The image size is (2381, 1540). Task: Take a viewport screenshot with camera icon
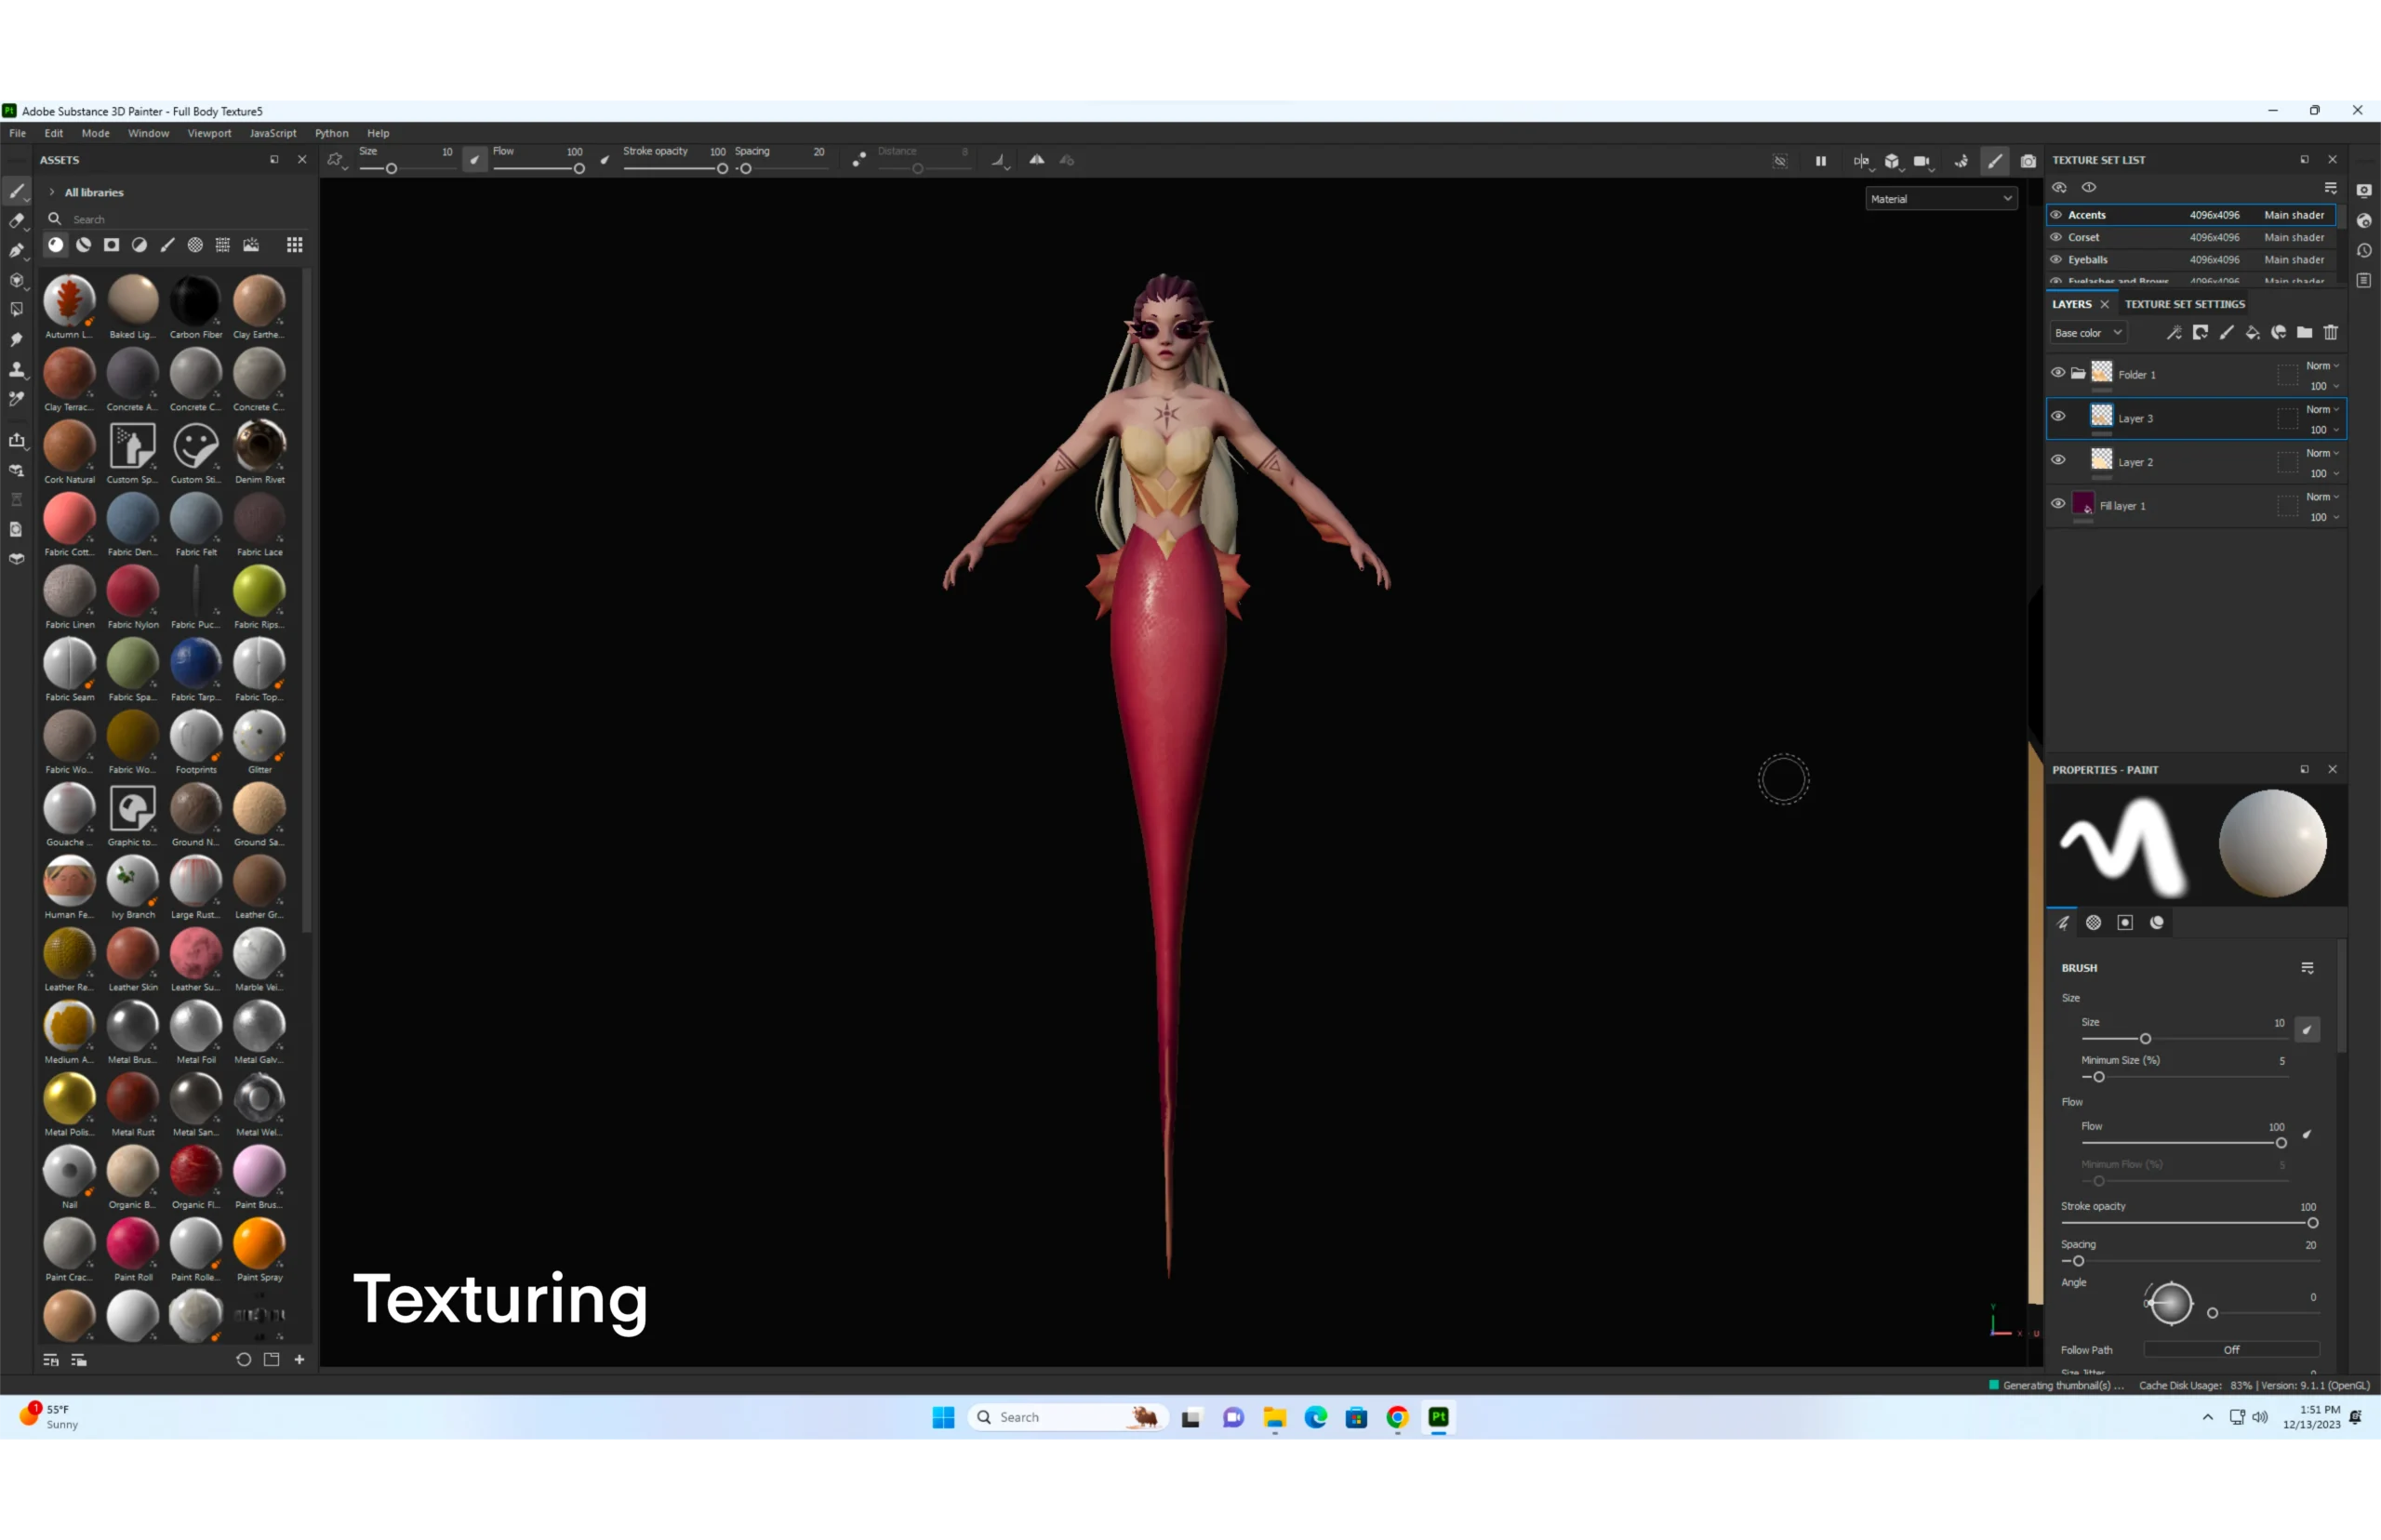2028,161
